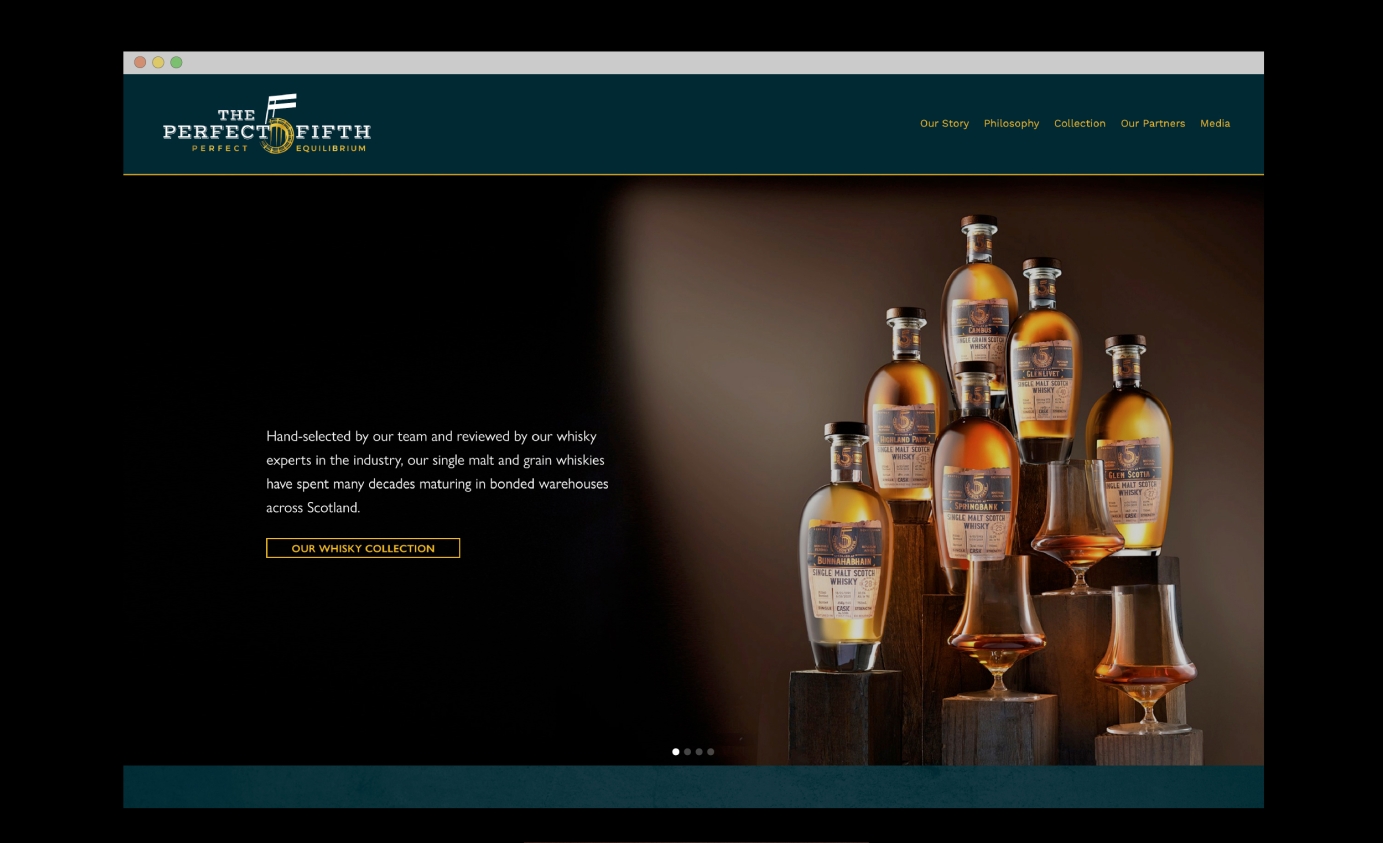Close the window with the red button
This screenshot has height=843, width=1383.
(x=140, y=63)
